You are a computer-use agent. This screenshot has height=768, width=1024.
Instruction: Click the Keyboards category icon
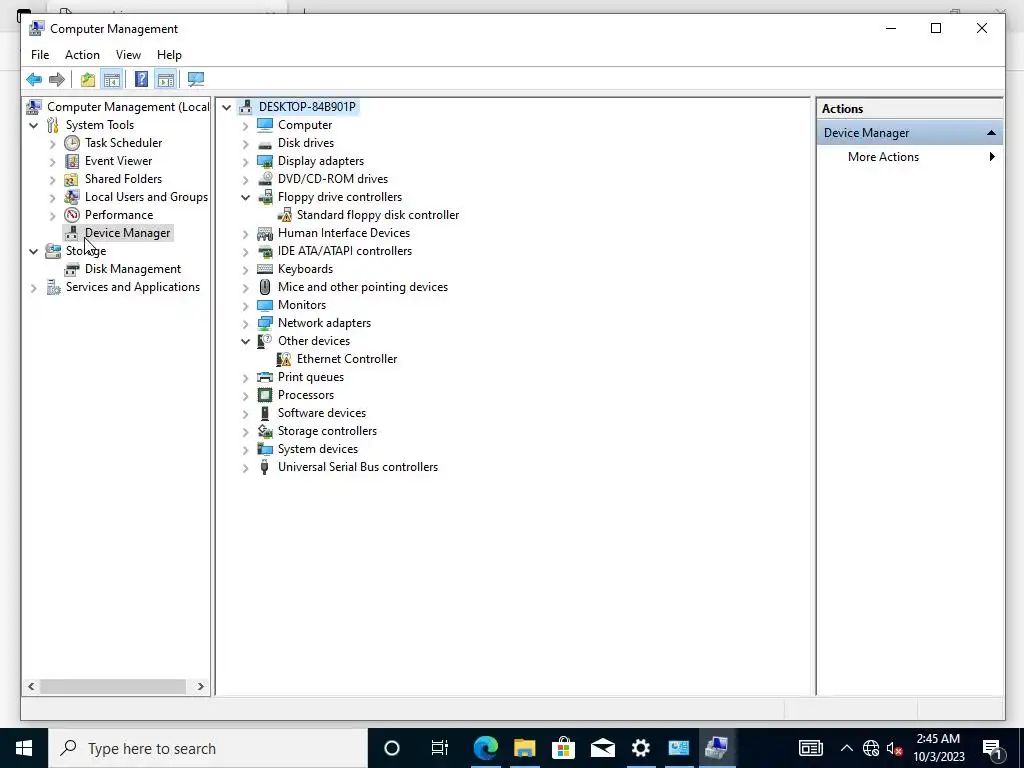coord(264,269)
